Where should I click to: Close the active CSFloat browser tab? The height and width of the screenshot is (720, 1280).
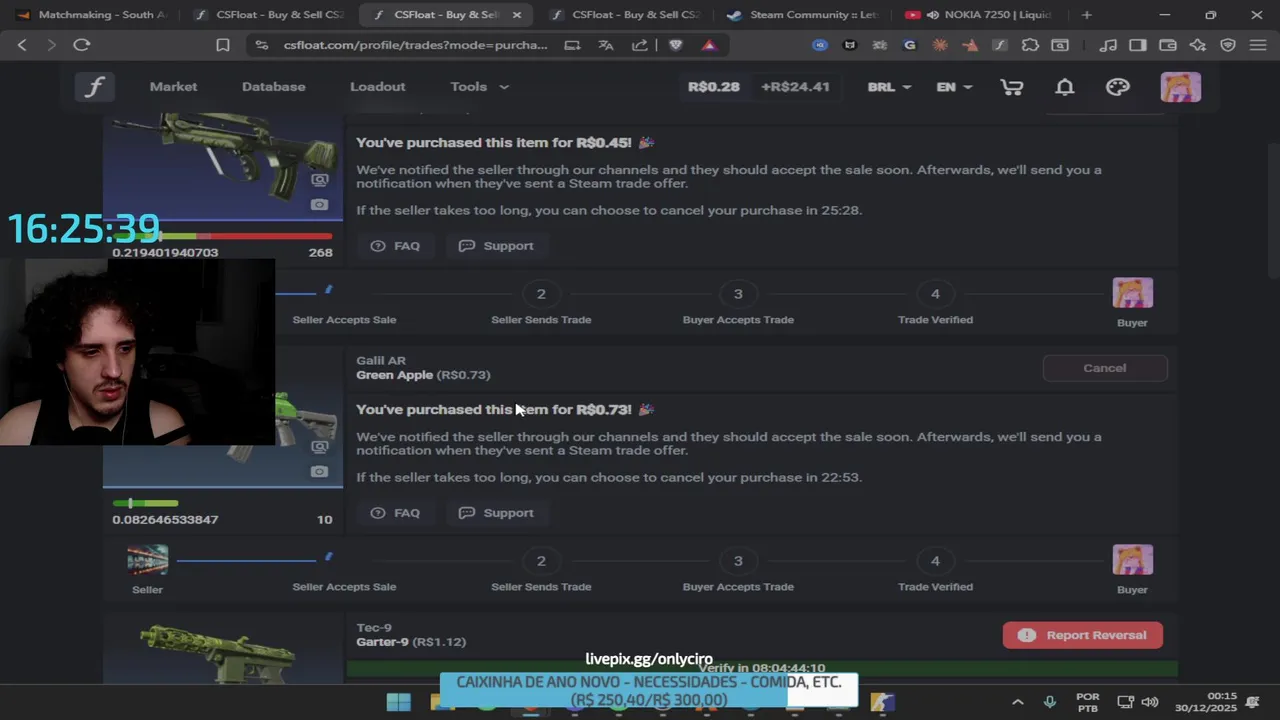click(x=517, y=15)
